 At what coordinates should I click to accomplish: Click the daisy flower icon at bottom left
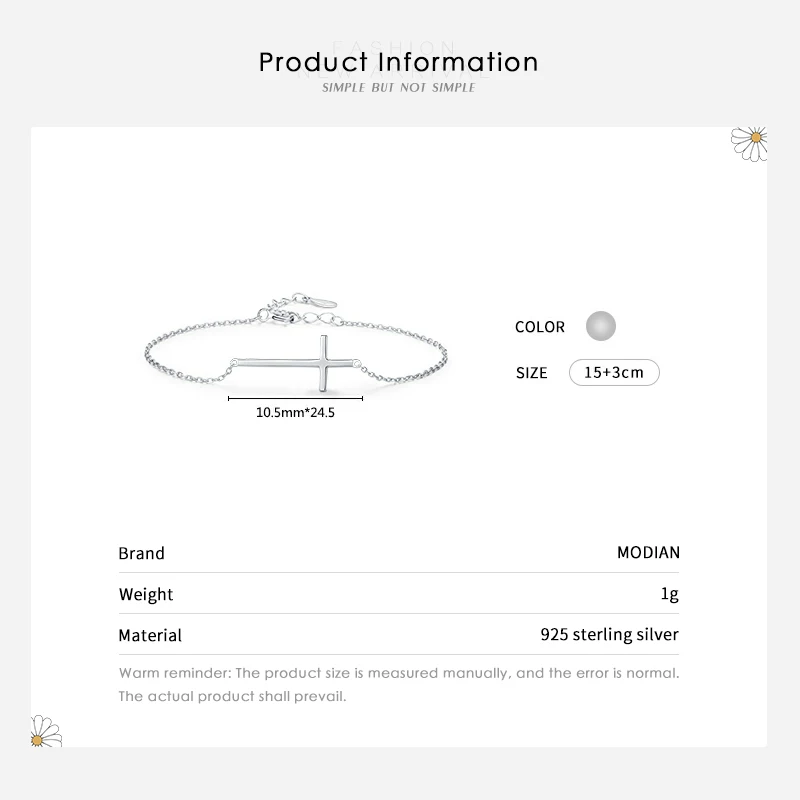coord(47,731)
